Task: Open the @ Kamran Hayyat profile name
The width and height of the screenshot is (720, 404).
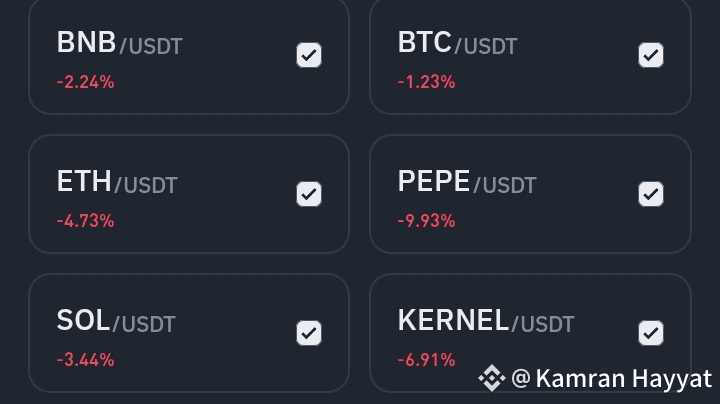Action: (x=612, y=378)
